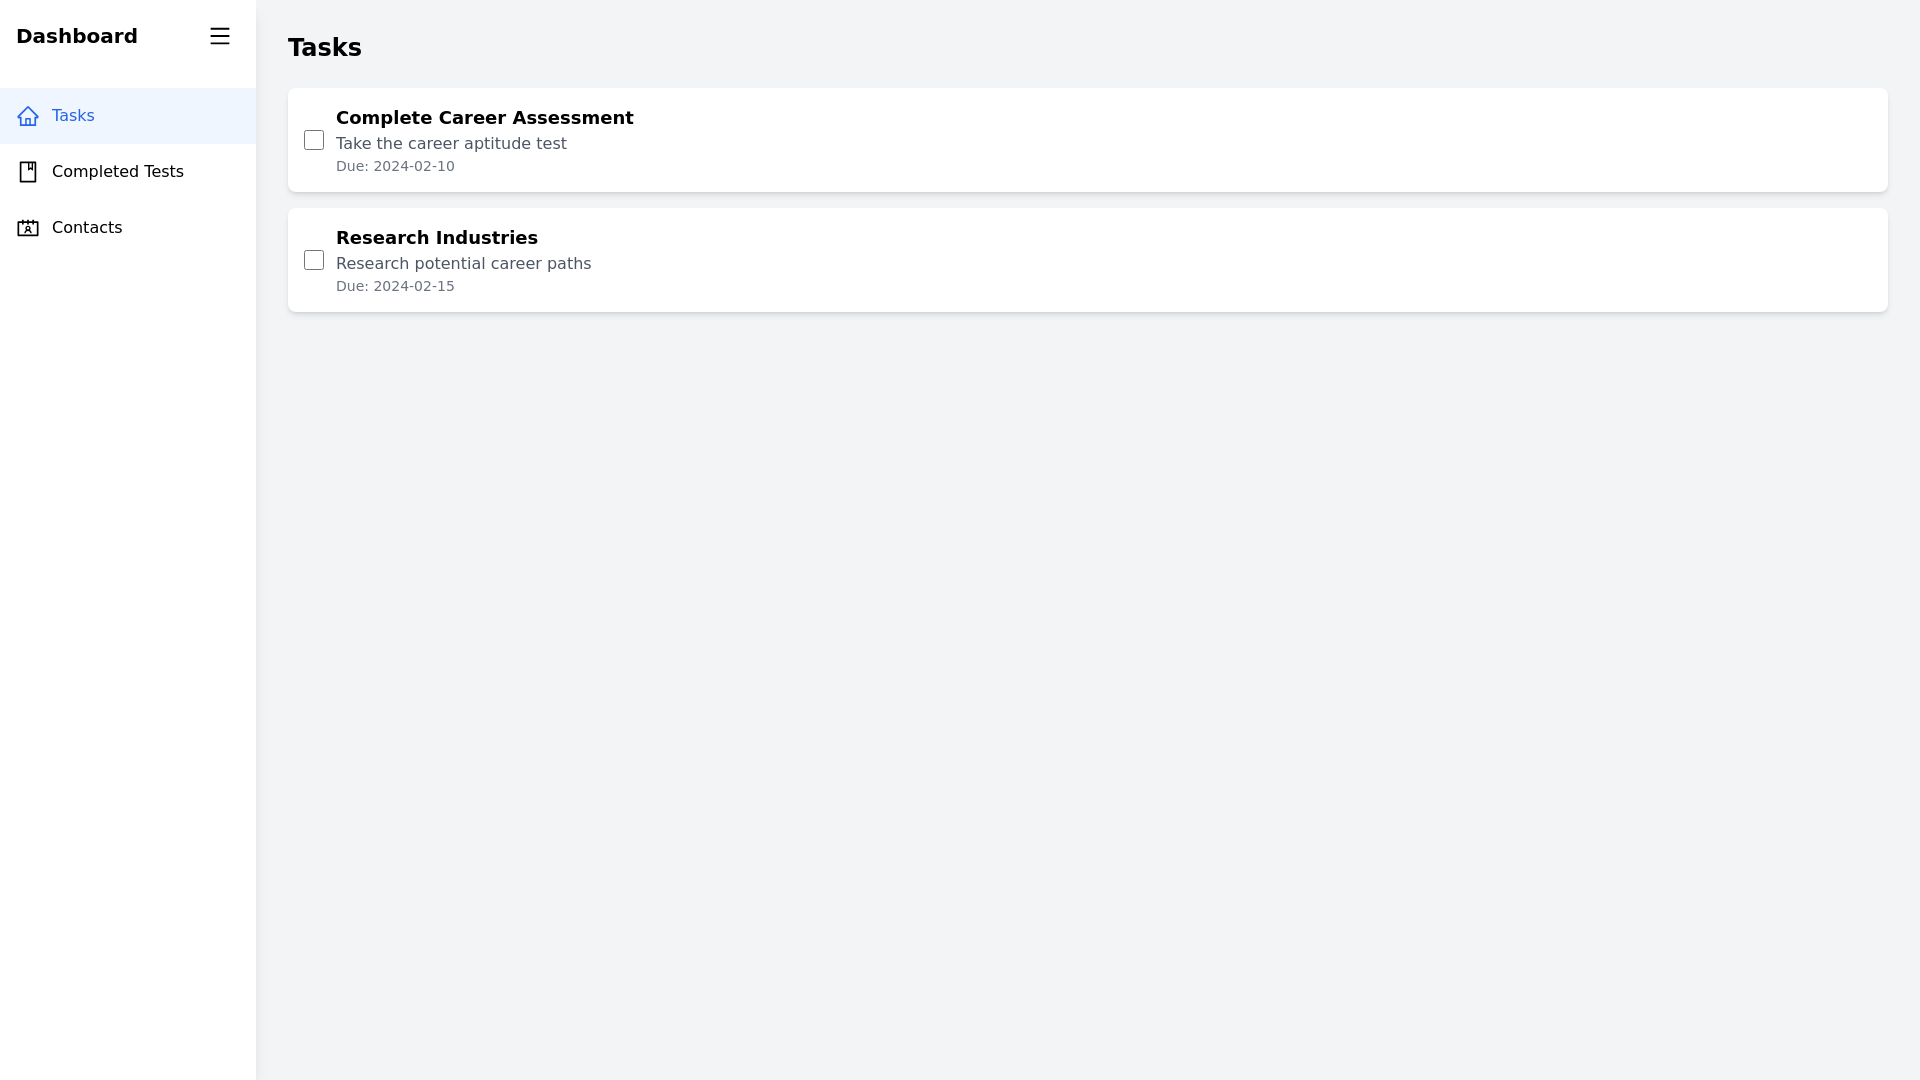The height and width of the screenshot is (1080, 1920).
Task: Select the Complete Career Assessment title
Action: pyautogui.click(x=484, y=118)
